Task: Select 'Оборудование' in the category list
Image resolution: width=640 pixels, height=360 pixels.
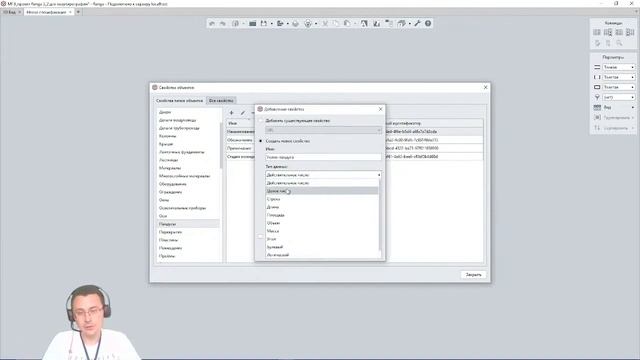Action: pyautogui.click(x=188, y=184)
